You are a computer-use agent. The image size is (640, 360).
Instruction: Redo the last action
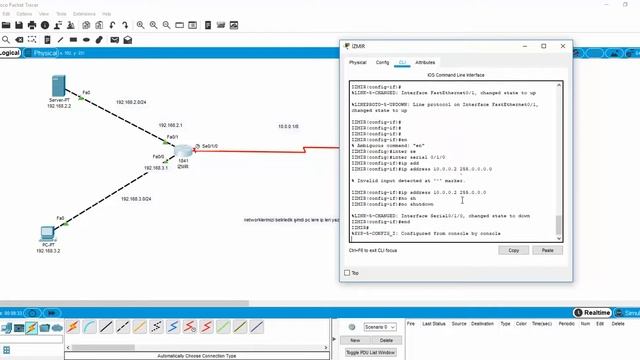125,25
